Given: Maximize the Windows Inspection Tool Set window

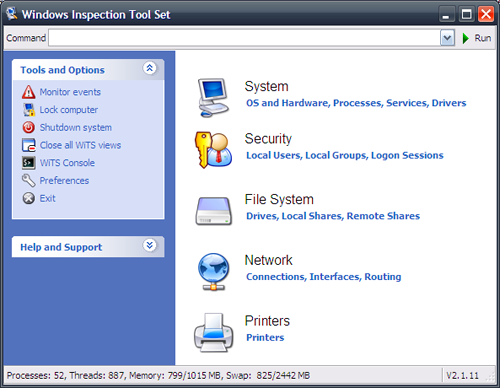Looking at the screenshot, I should tap(466, 14).
